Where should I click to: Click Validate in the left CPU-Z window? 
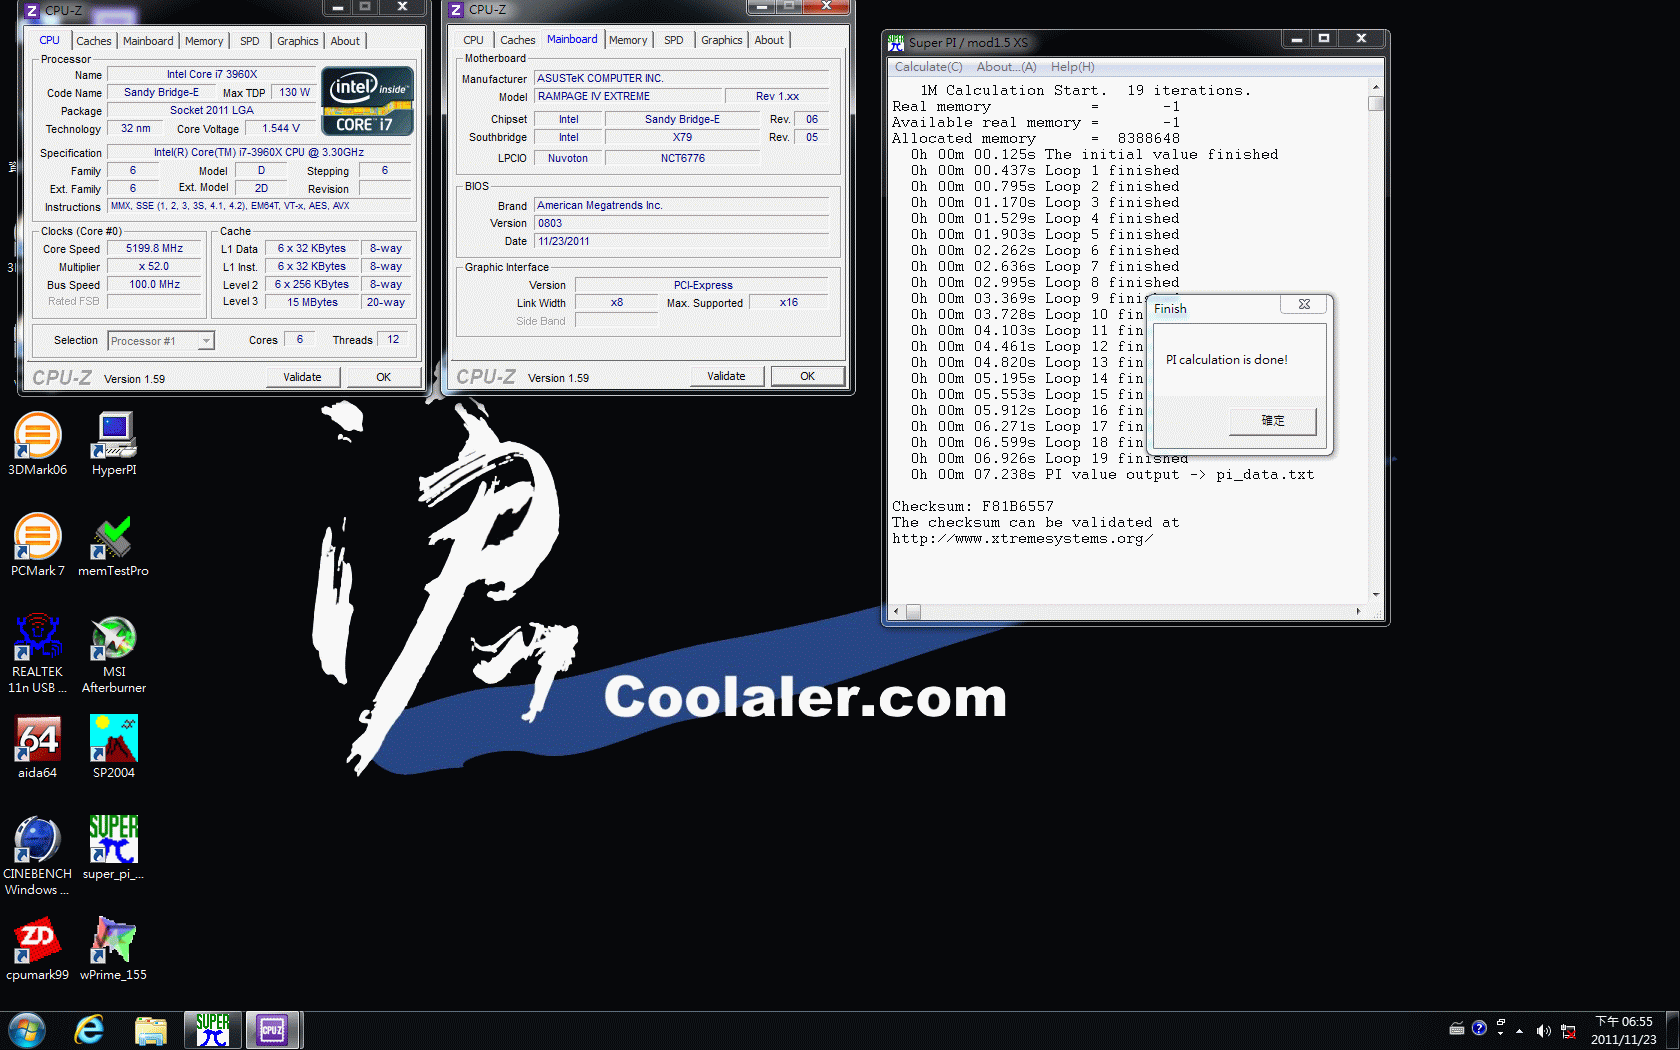pyautogui.click(x=303, y=377)
